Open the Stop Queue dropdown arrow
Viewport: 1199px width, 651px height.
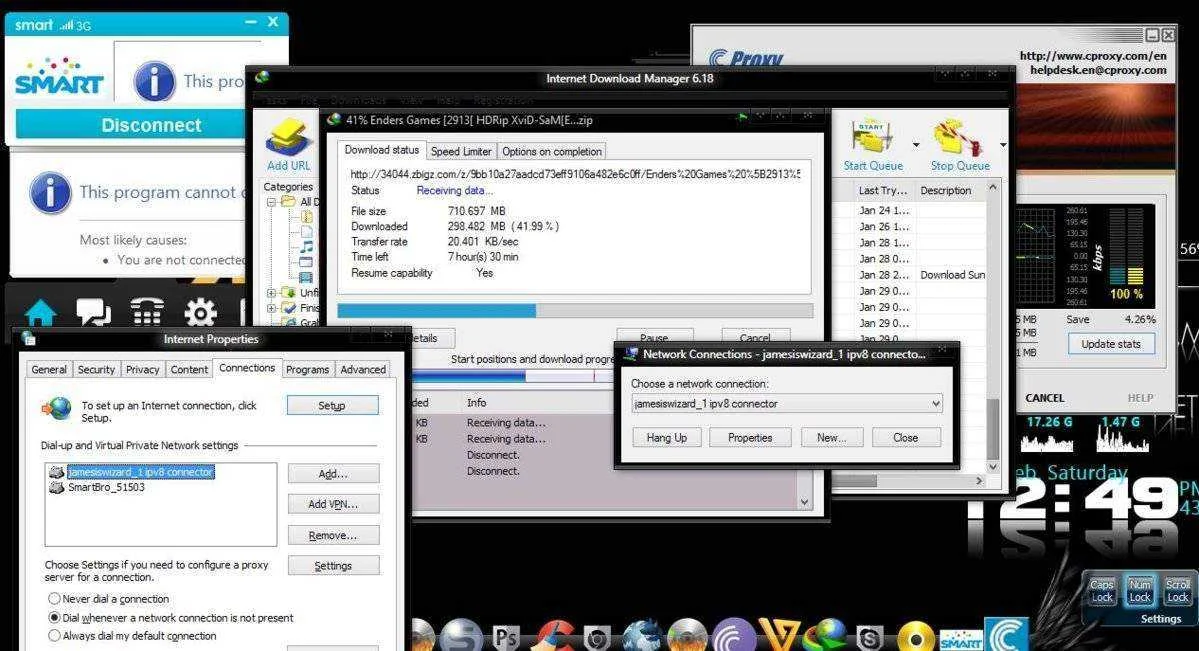pyautogui.click(x=1002, y=145)
